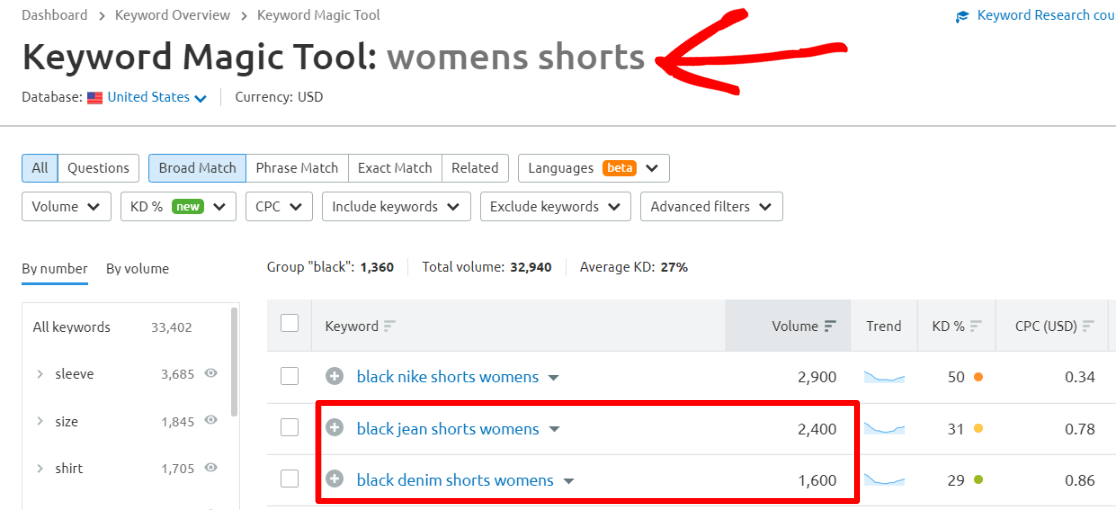This screenshot has height=510, width=1116.
Task: Check the box for black nike shorts womens
Action: pos(289,376)
